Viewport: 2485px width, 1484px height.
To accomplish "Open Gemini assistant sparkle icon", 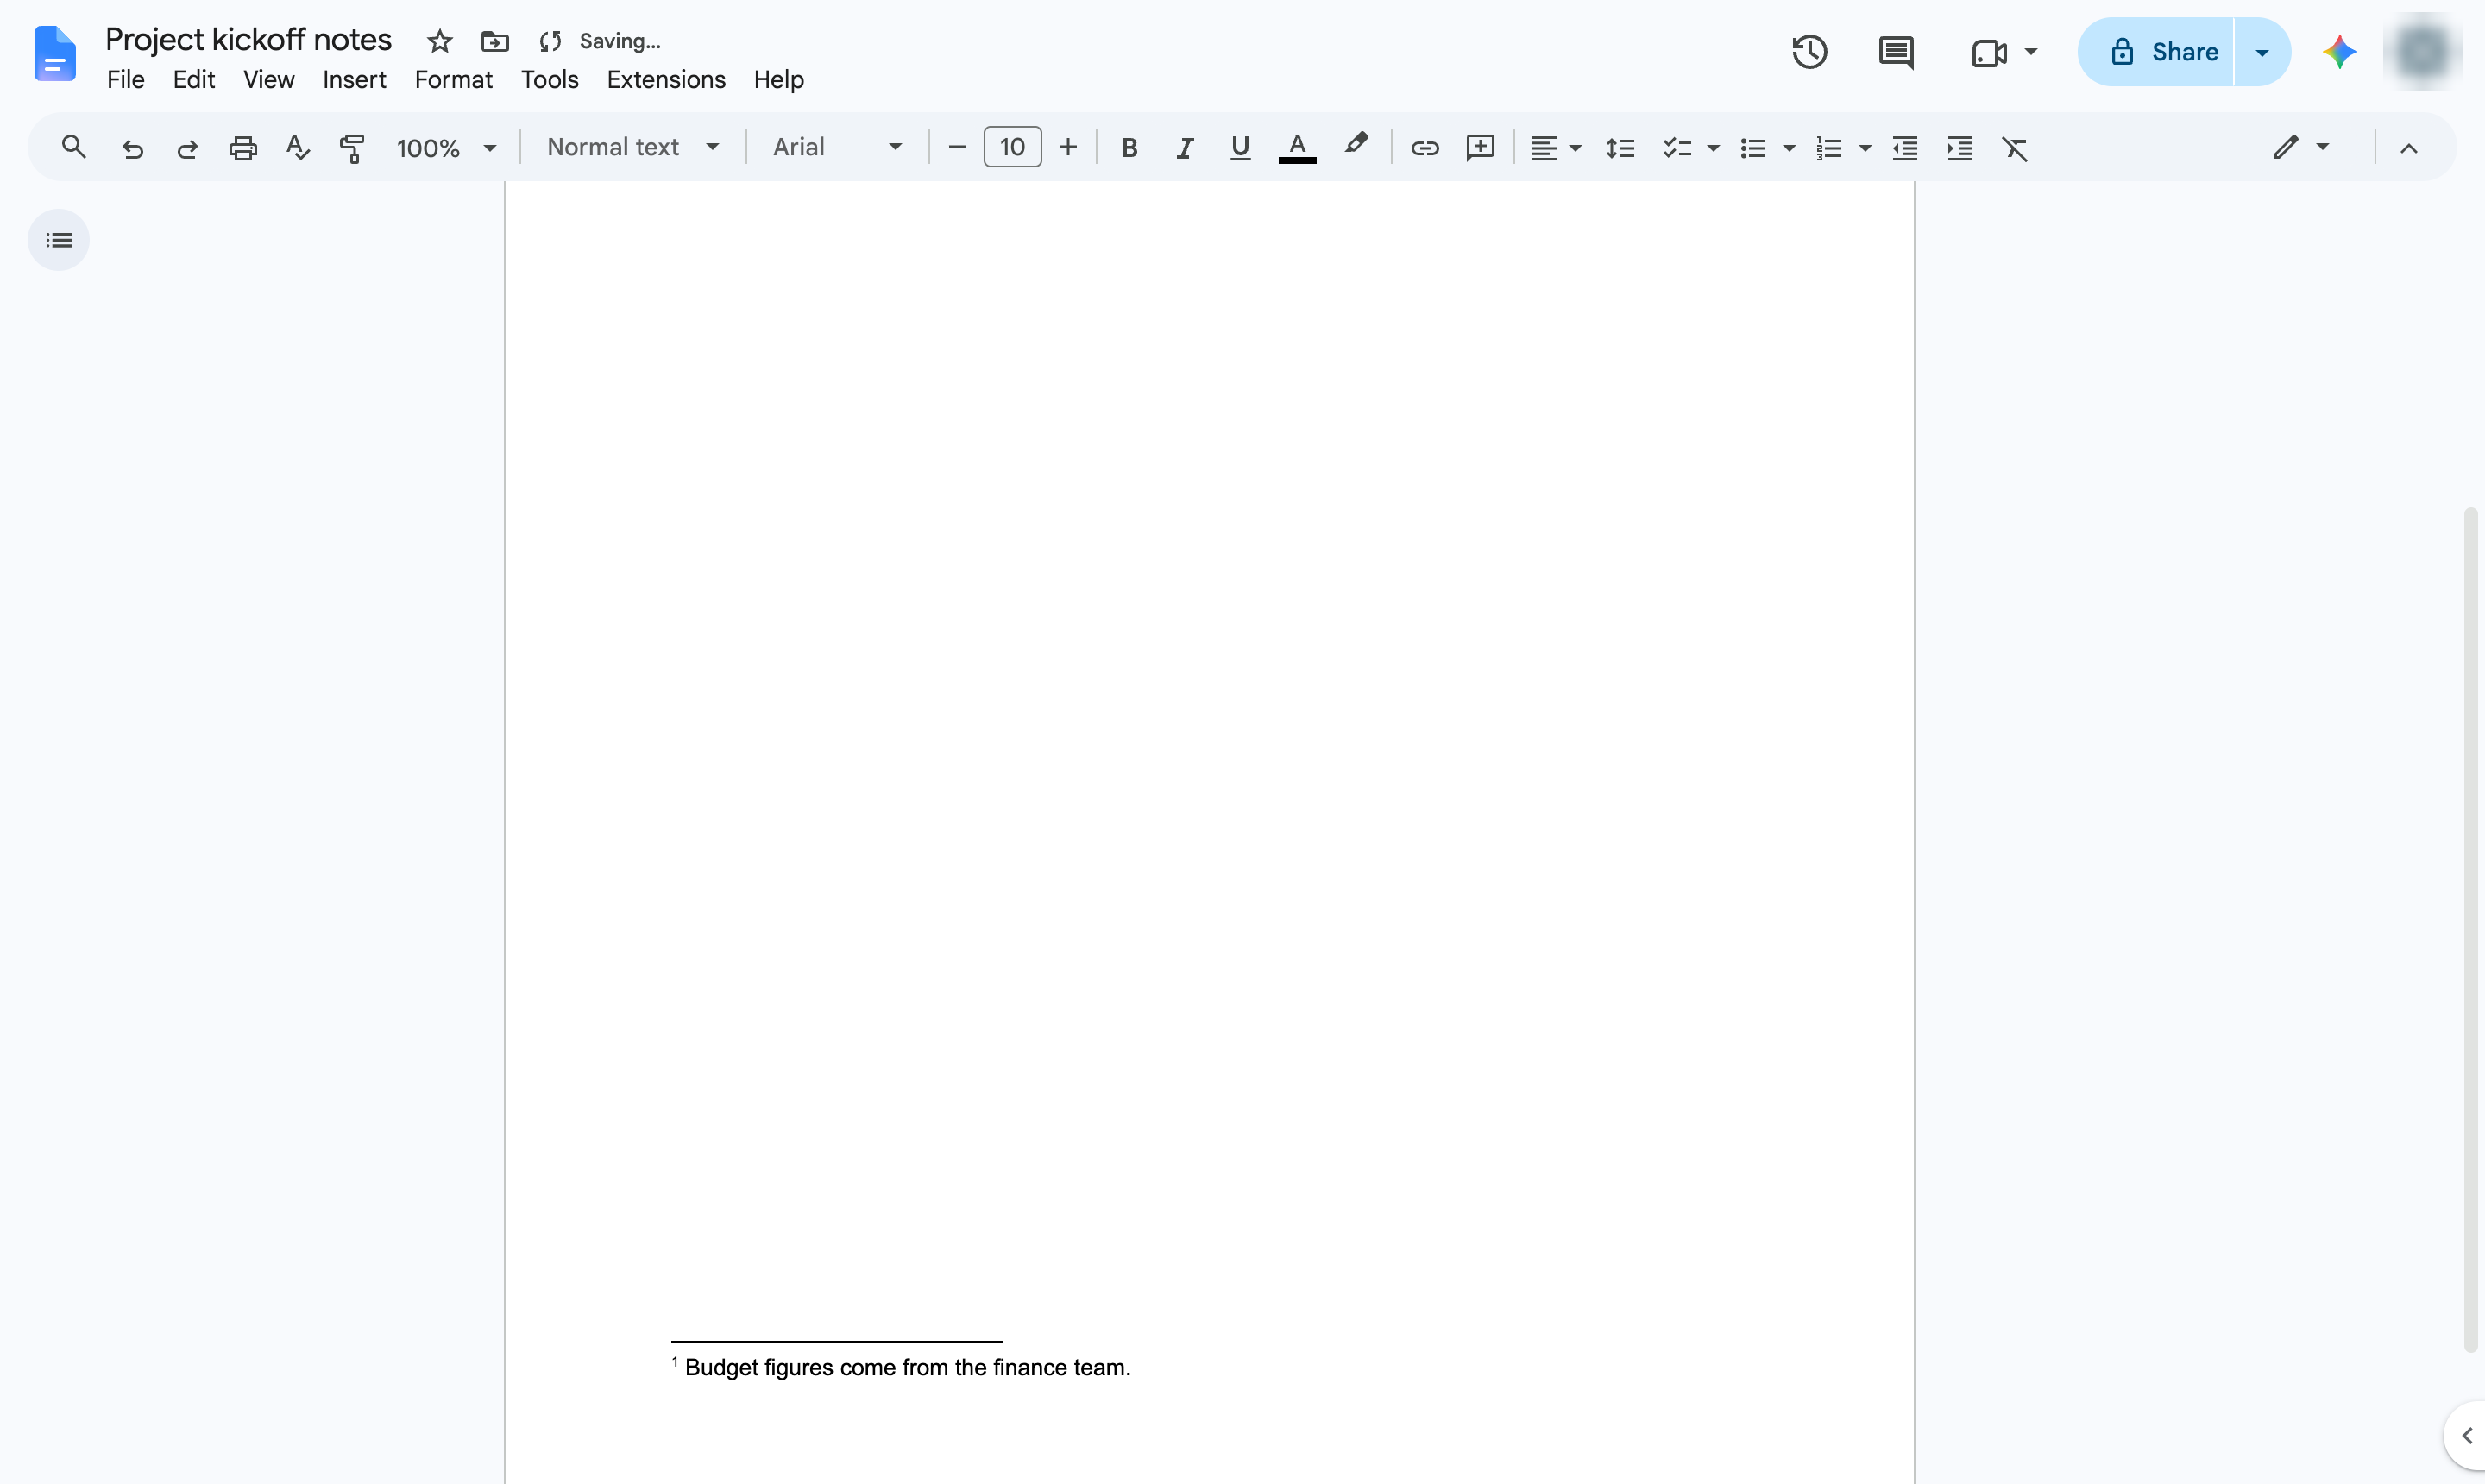I will pos(2339,52).
